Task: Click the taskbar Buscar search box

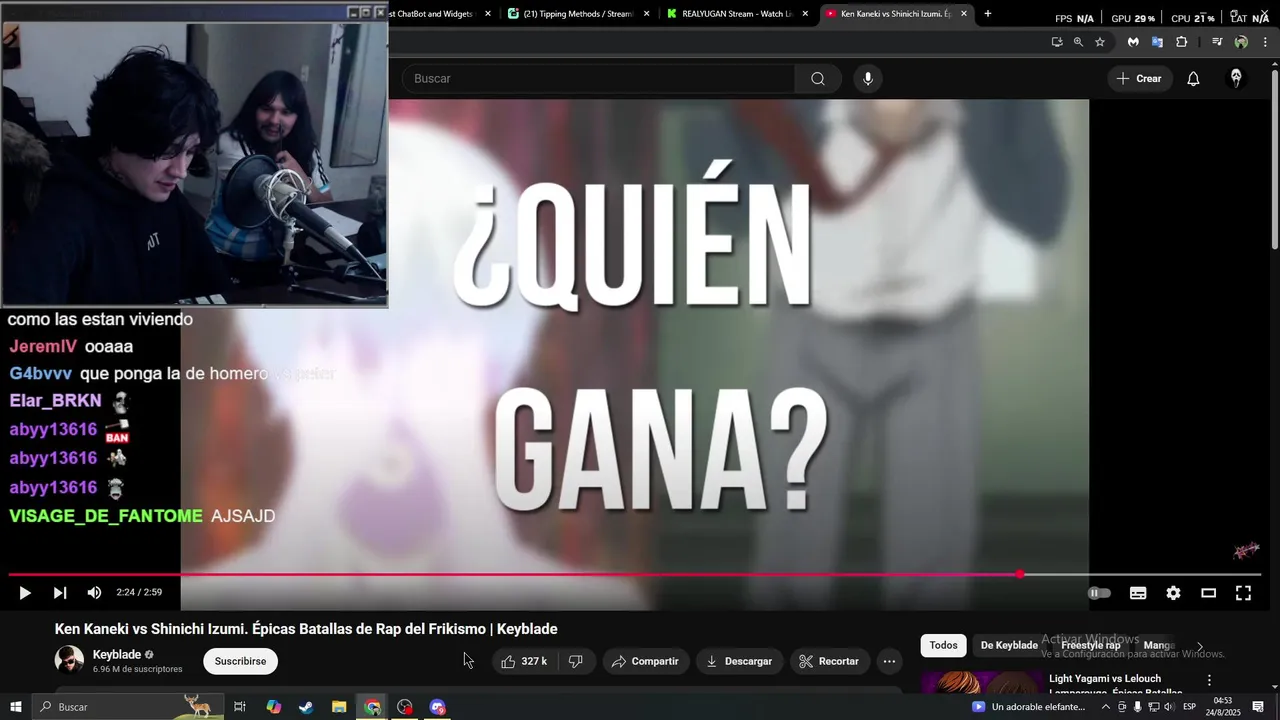Action: point(127,707)
